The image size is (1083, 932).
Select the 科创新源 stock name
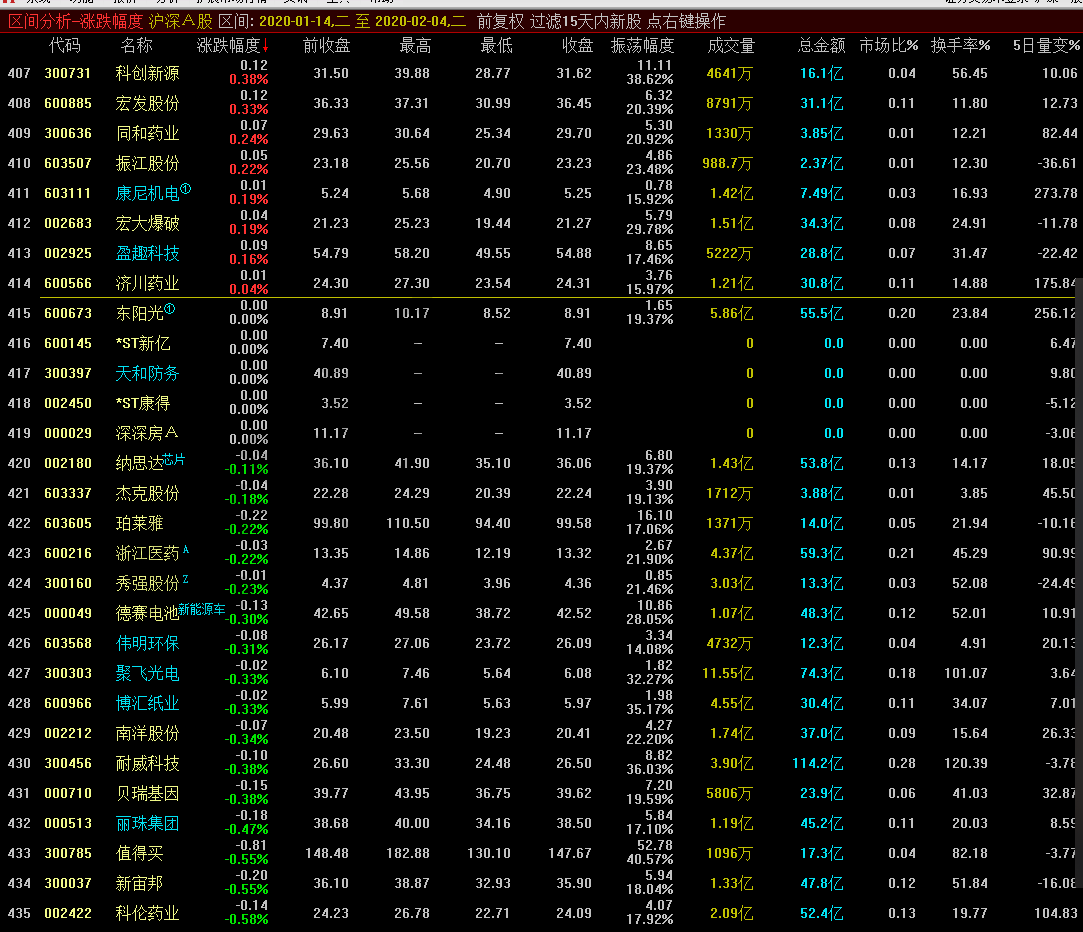[x=148, y=73]
